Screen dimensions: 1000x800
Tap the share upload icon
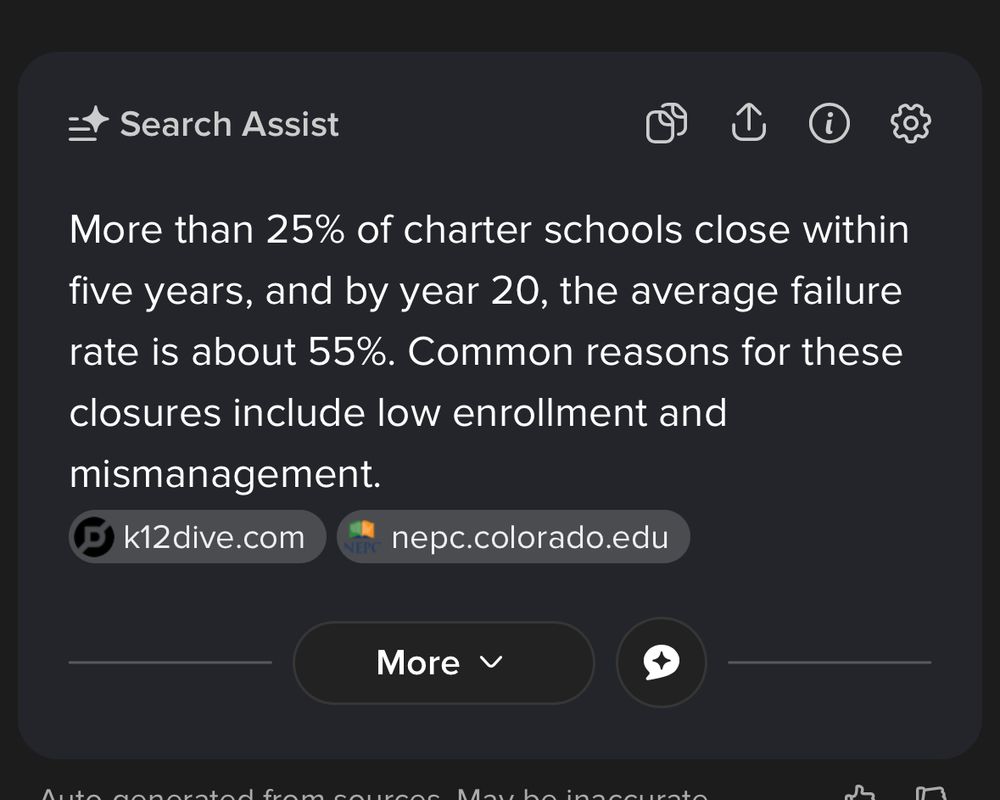tap(748, 122)
